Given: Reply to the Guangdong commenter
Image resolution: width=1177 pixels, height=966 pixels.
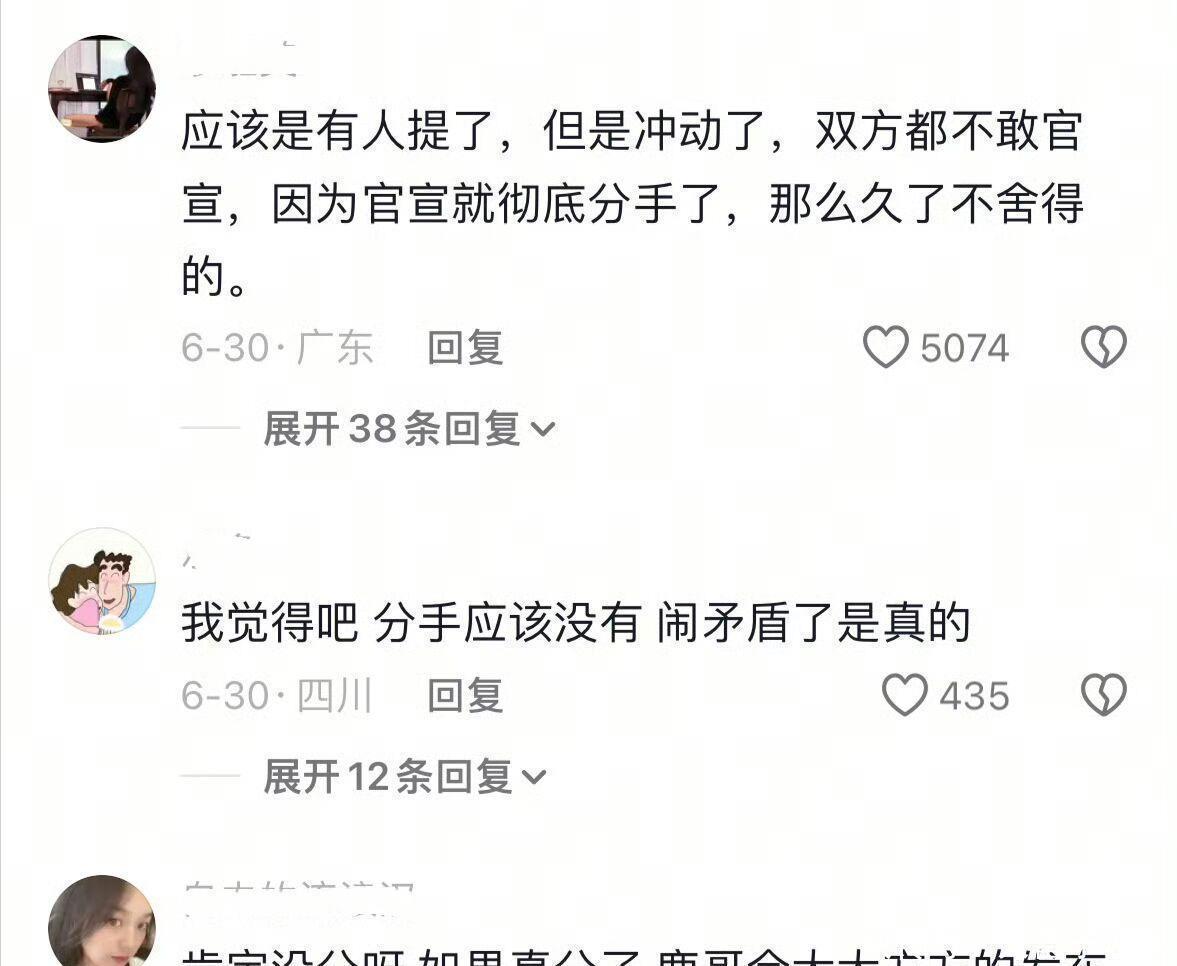Looking at the screenshot, I should pyautogui.click(x=465, y=348).
